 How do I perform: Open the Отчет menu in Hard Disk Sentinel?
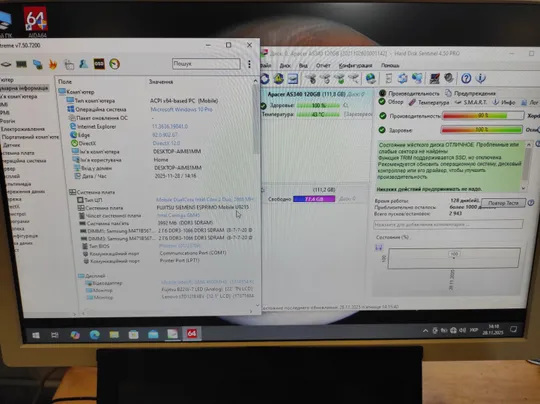coord(323,65)
